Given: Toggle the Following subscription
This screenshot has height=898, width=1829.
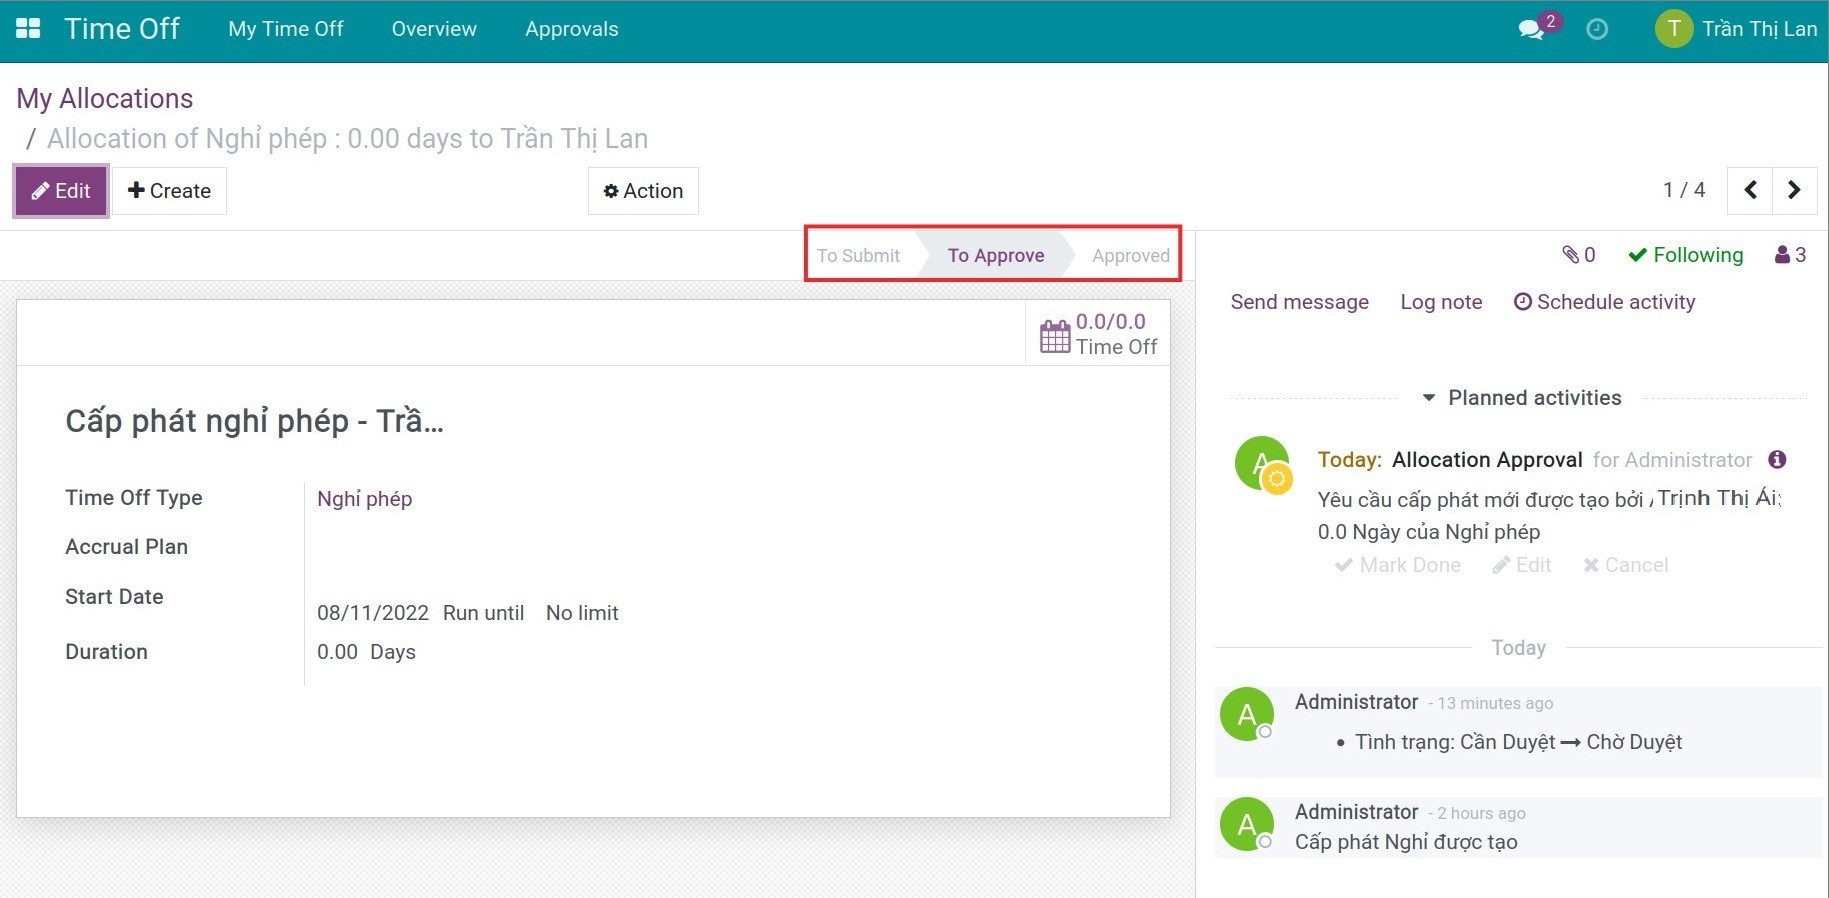Looking at the screenshot, I should click(1685, 255).
